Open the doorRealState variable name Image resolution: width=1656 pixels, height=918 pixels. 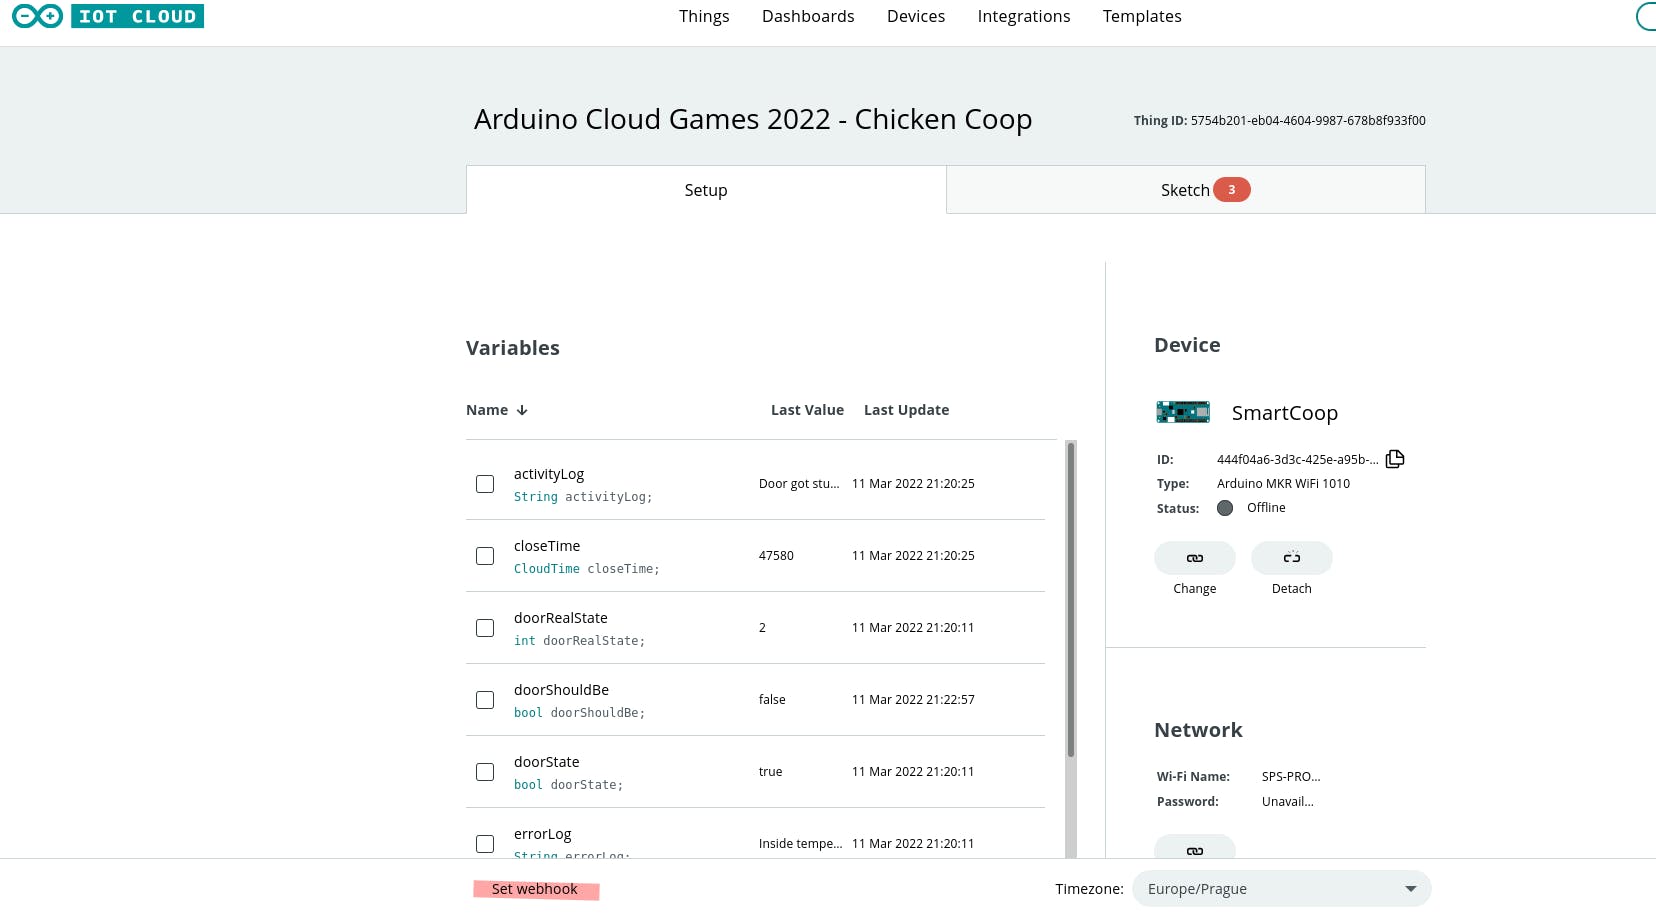click(x=561, y=618)
